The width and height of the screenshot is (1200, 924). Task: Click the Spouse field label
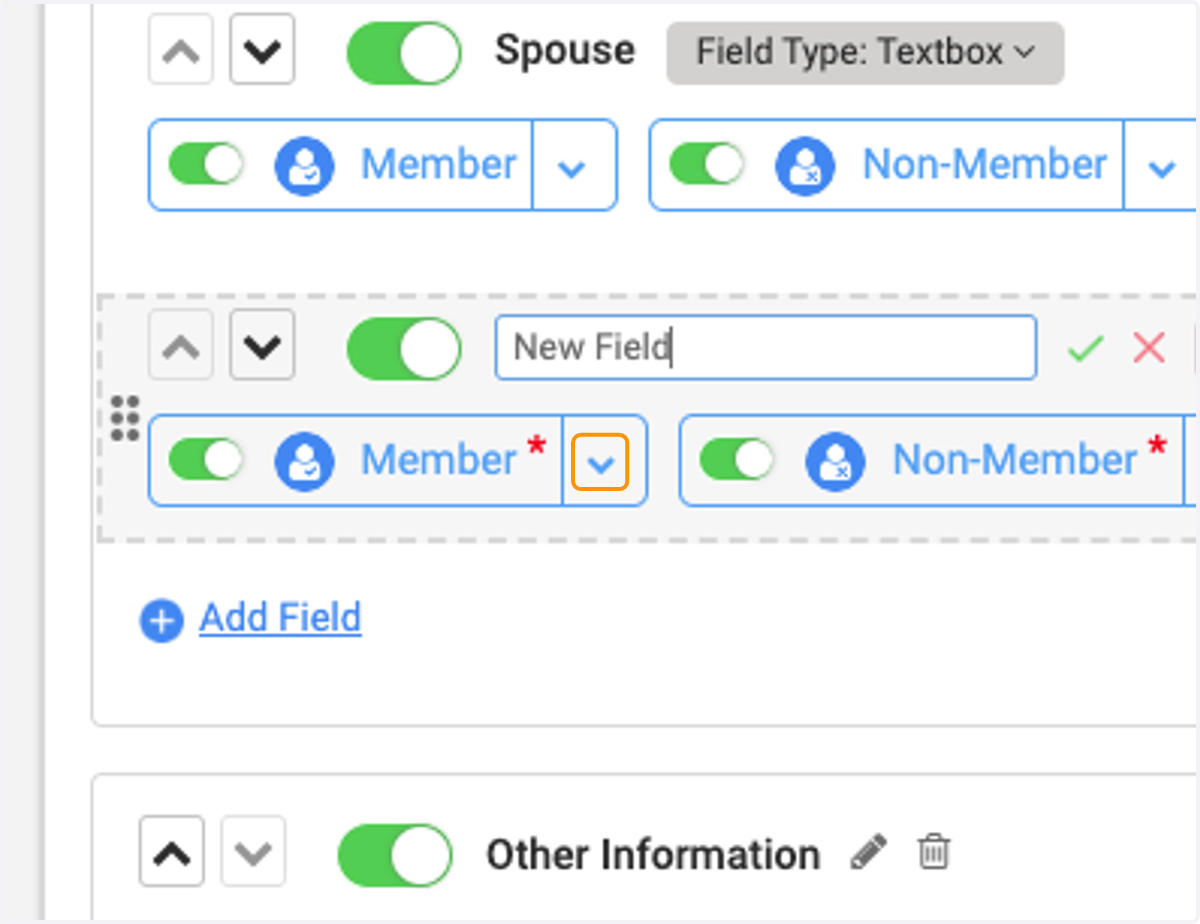[565, 50]
